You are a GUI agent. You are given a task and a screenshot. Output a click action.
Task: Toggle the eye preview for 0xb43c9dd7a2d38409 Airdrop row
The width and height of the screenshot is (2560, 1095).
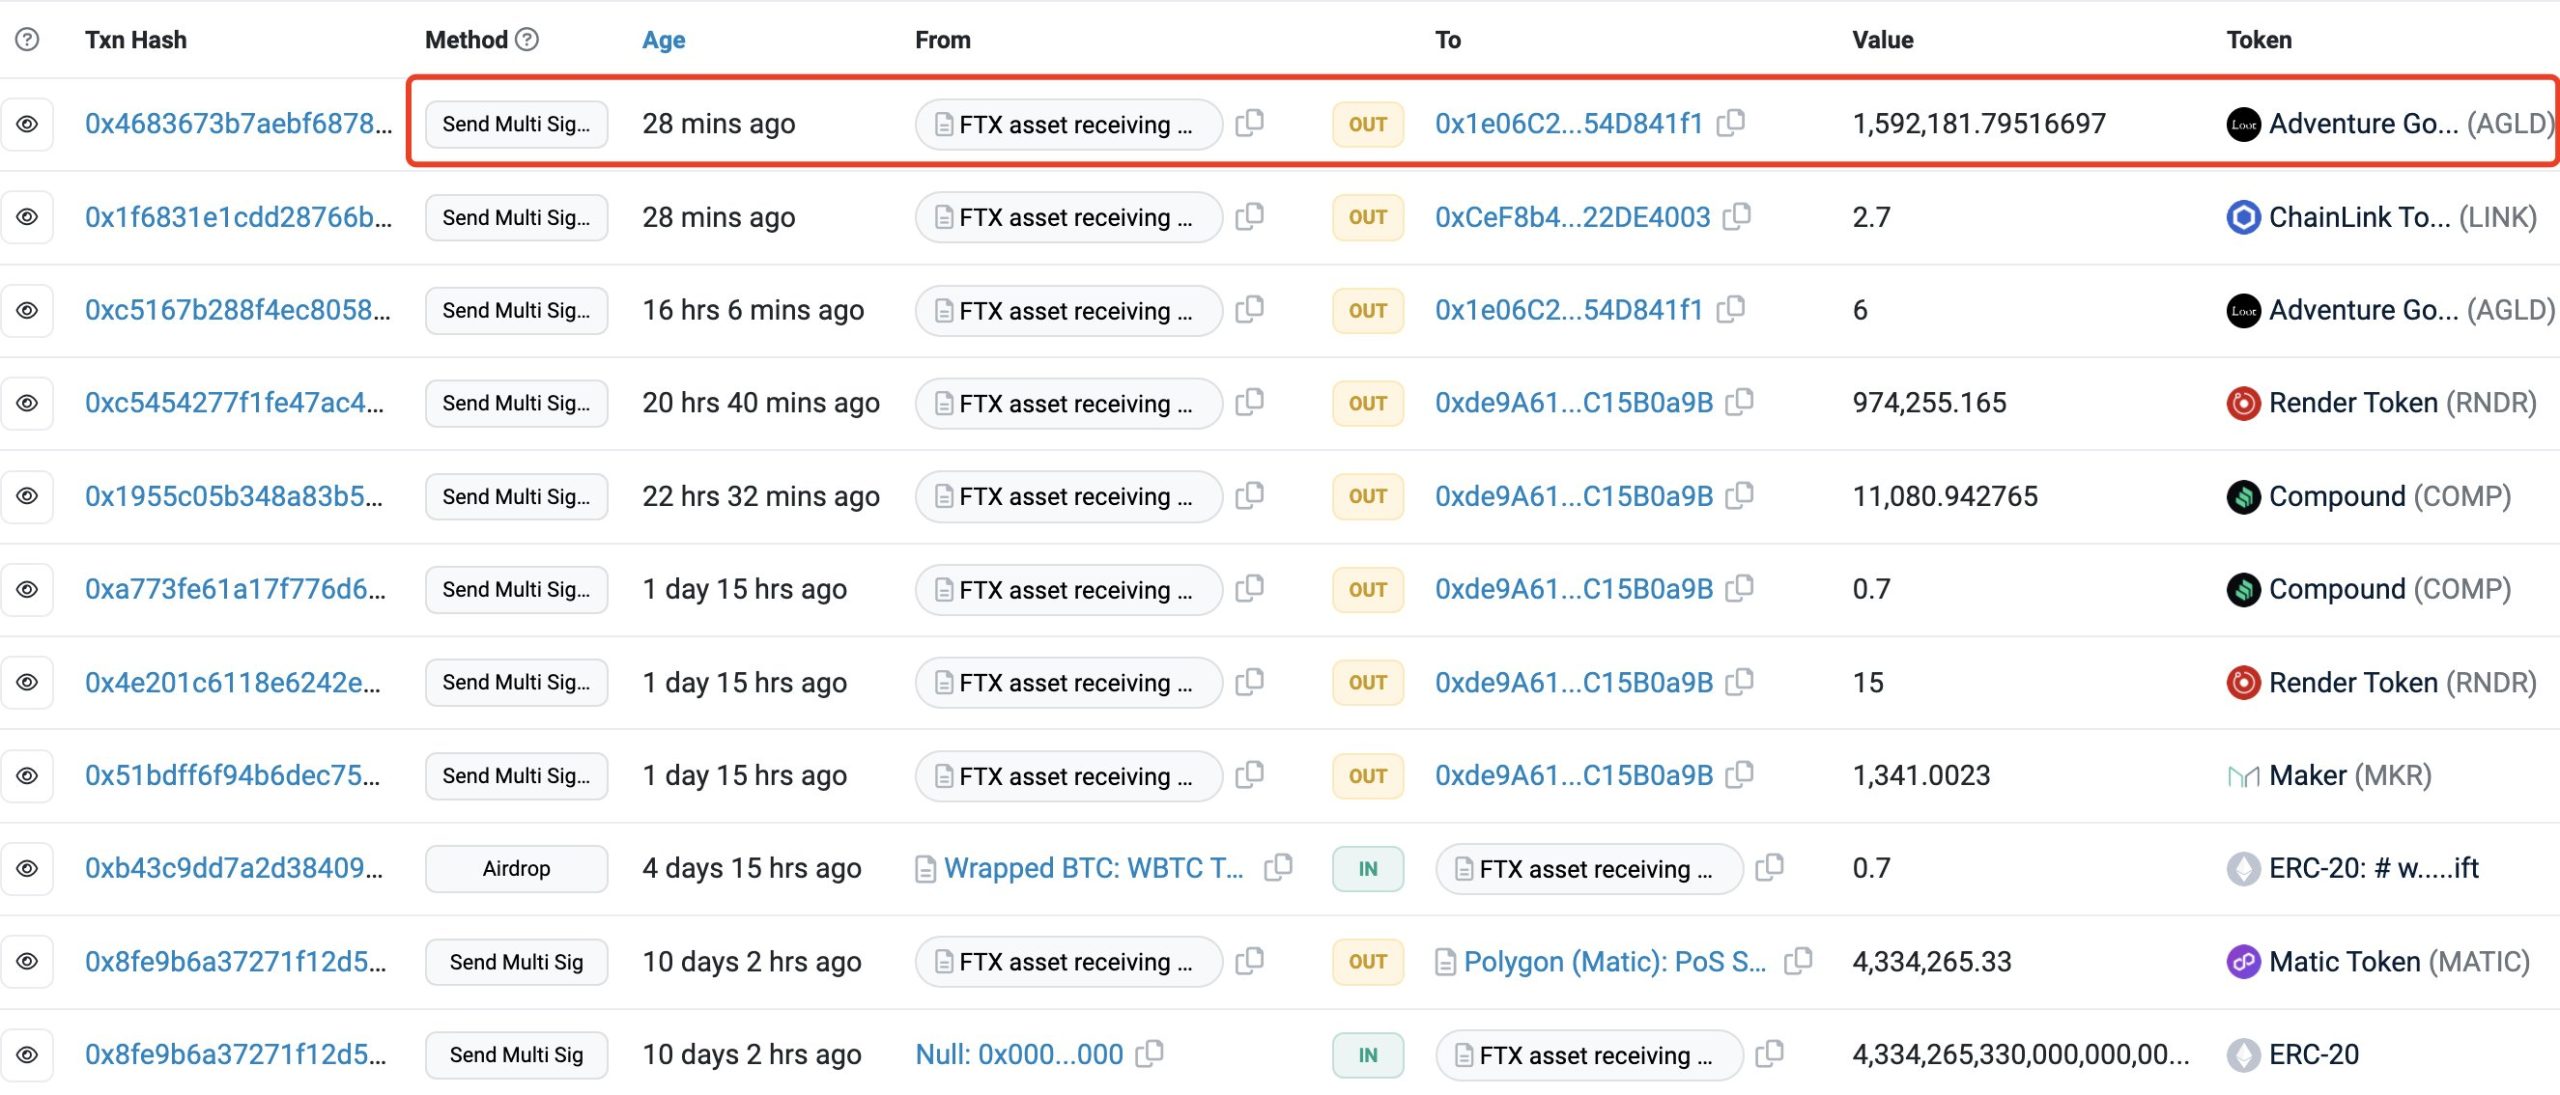point(27,868)
